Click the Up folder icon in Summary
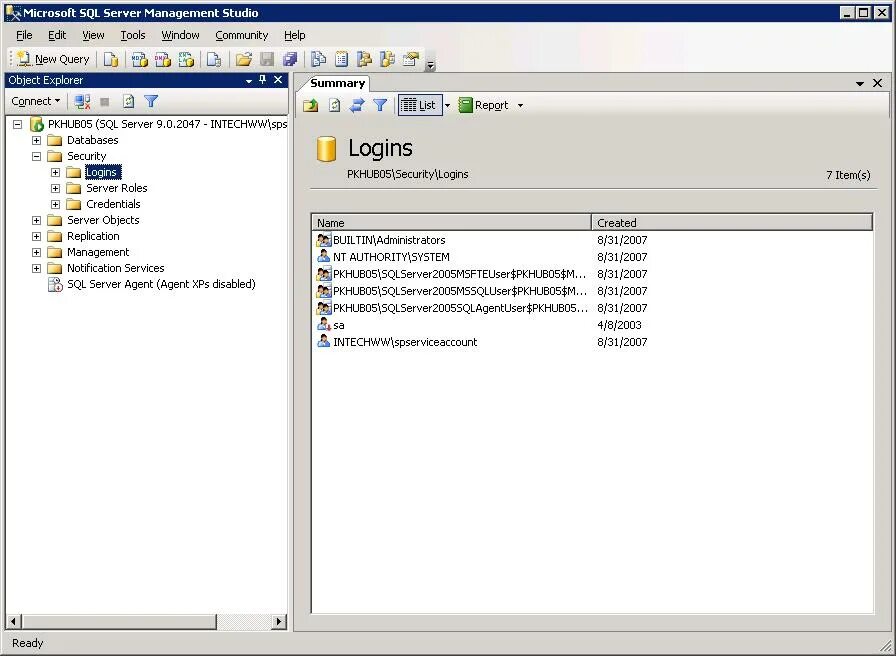This screenshot has width=896, height=656. [x=311, y=105]
